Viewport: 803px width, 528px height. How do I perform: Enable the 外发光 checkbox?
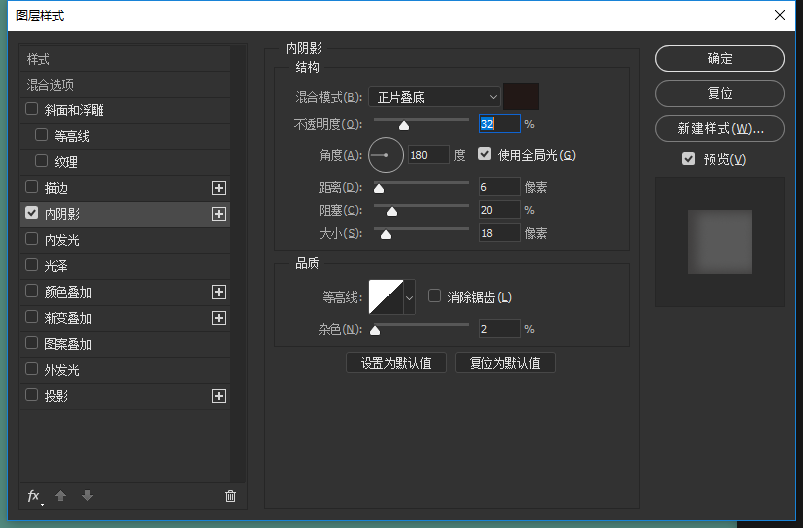tap(31, 369)
